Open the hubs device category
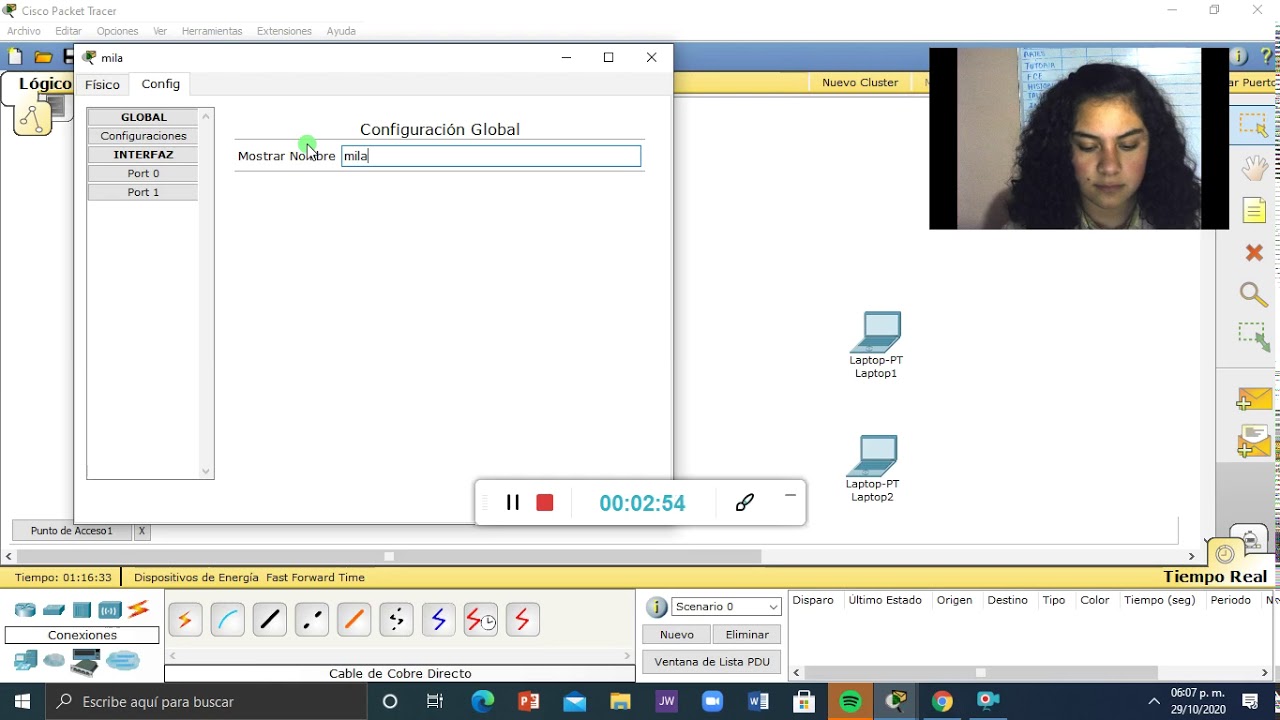 coord(82,610)
